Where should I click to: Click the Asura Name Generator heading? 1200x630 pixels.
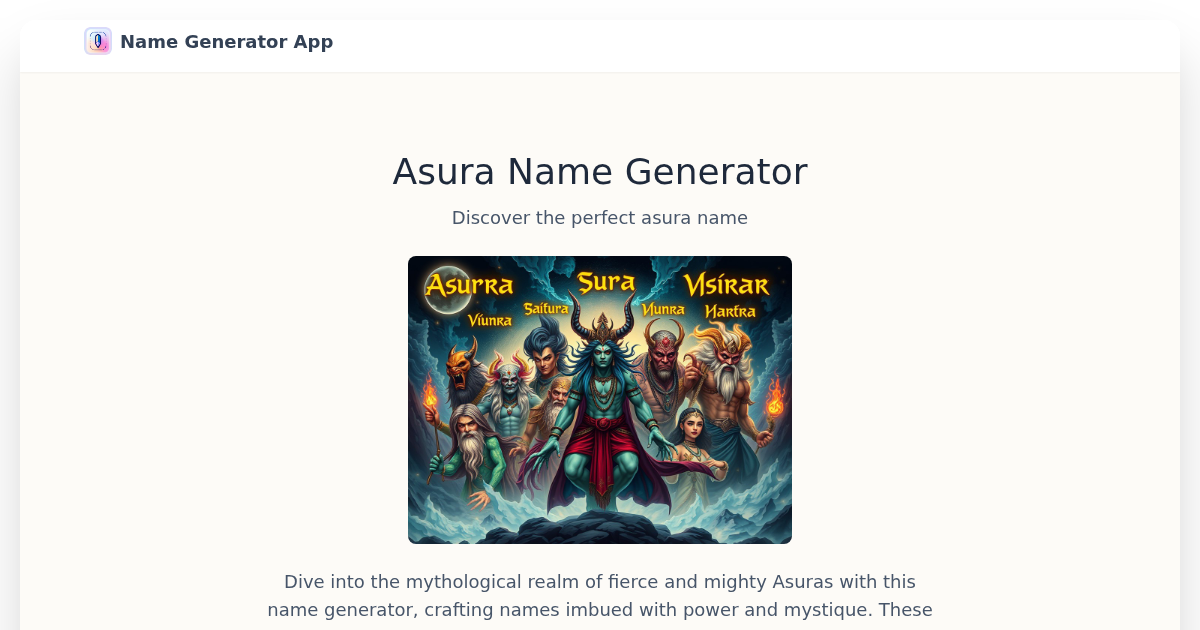[600, 171]
